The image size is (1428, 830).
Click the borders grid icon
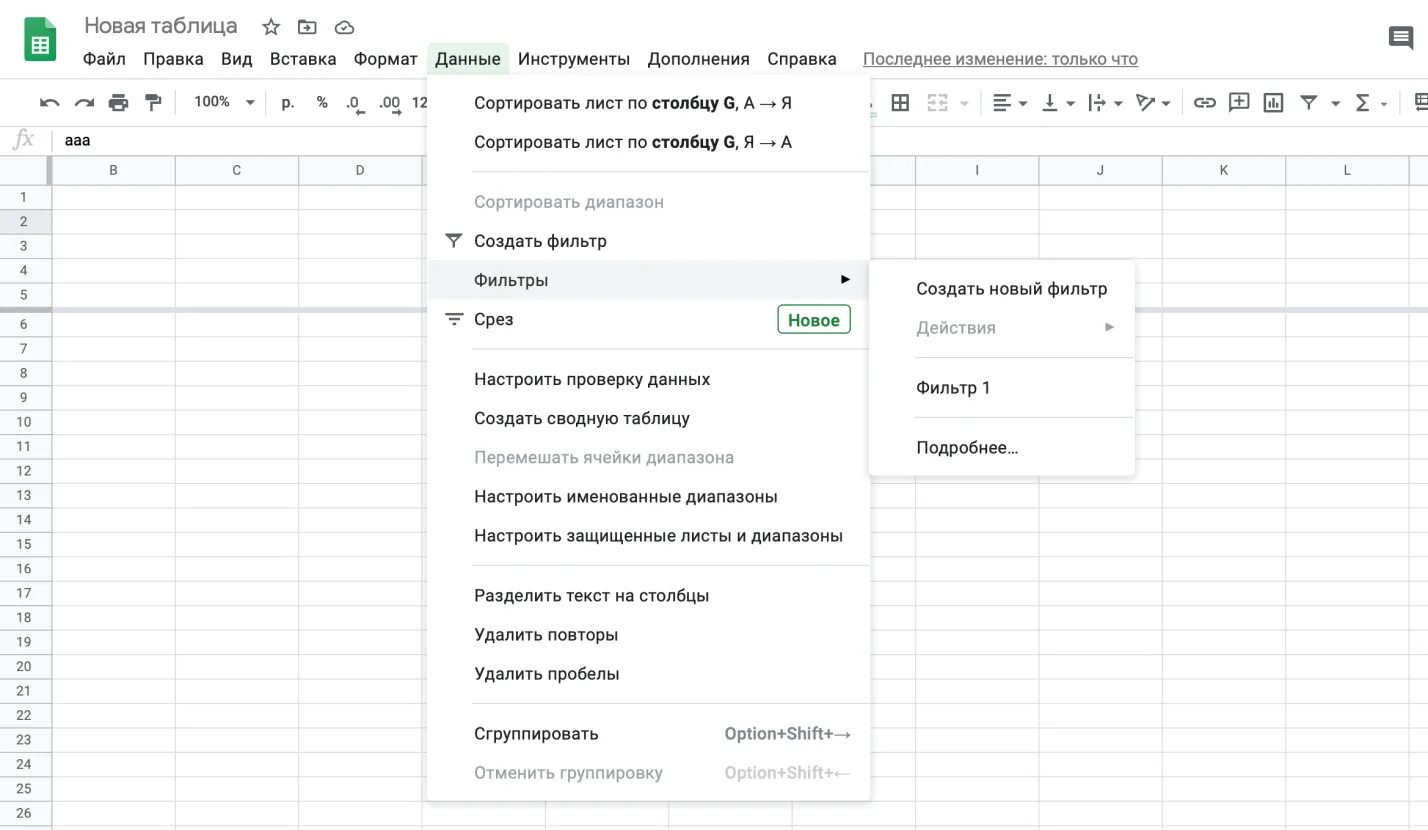point(900,102)
